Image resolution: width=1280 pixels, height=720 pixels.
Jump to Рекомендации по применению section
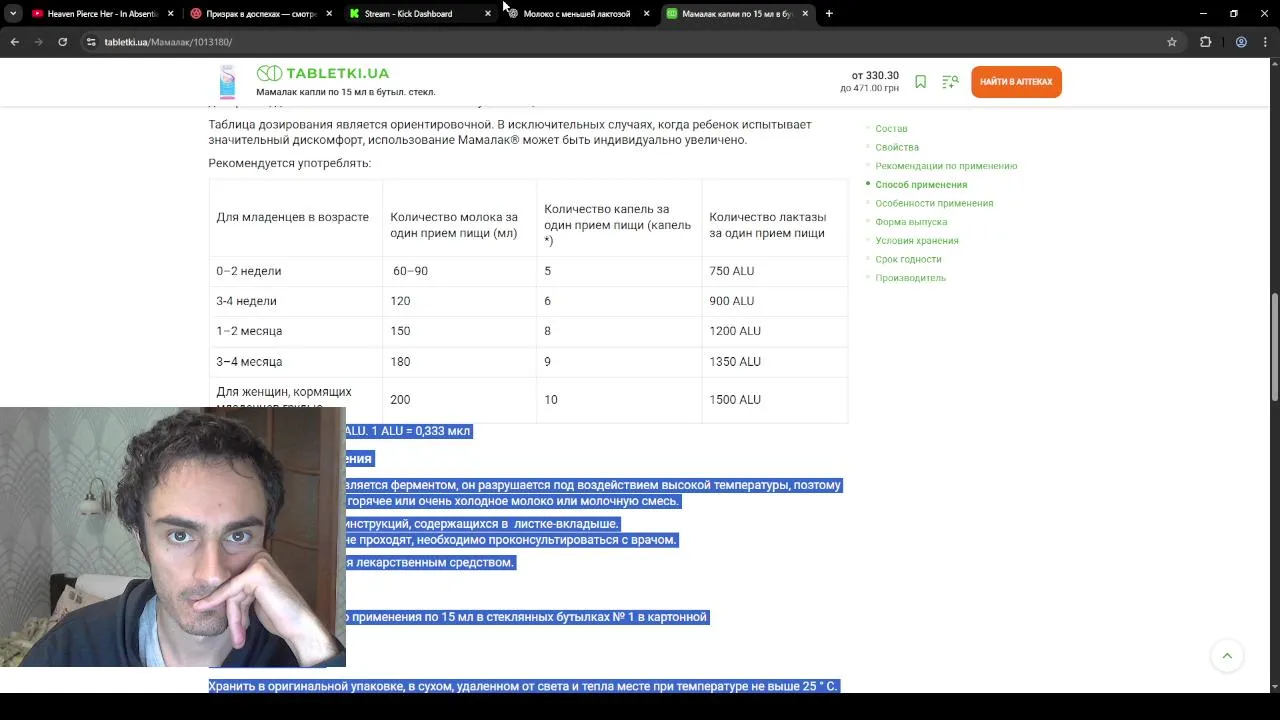[946, 166]
